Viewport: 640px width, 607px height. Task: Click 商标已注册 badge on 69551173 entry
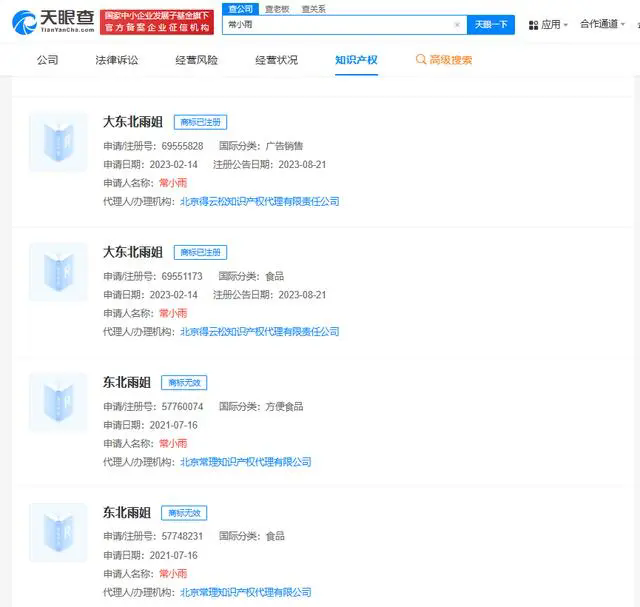click(200, 252)
